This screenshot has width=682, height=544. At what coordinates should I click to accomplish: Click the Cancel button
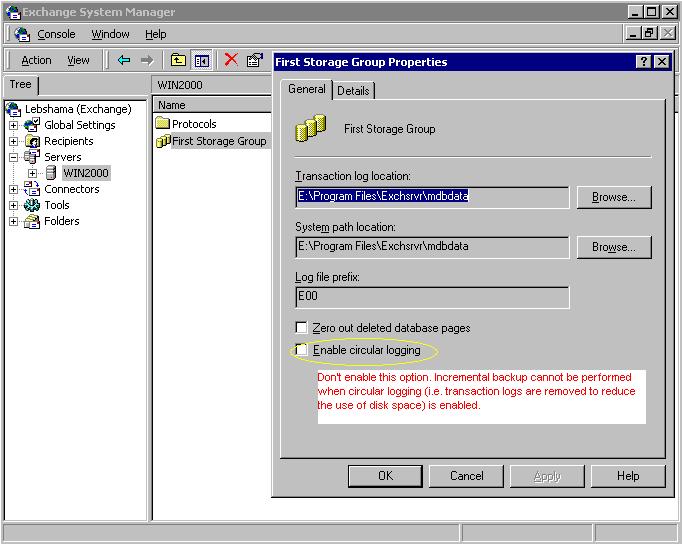[x=466, y=476]
